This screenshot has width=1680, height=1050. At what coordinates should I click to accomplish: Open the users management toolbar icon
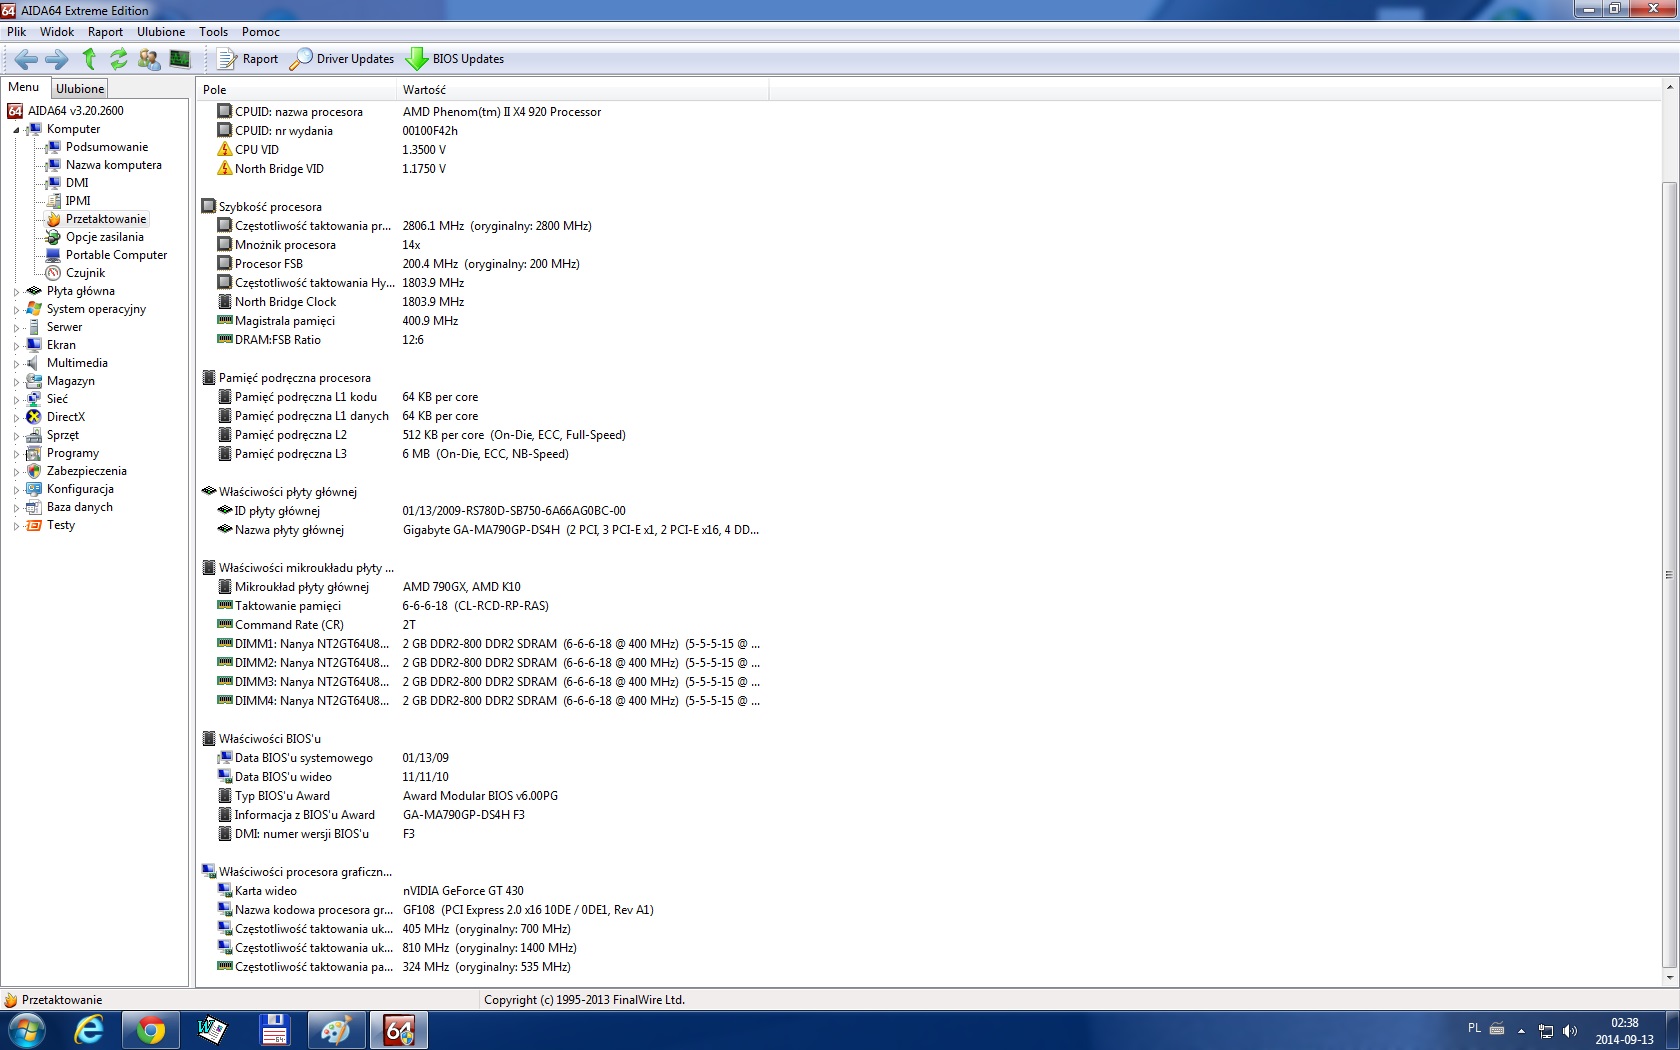(x=149, y=59)
